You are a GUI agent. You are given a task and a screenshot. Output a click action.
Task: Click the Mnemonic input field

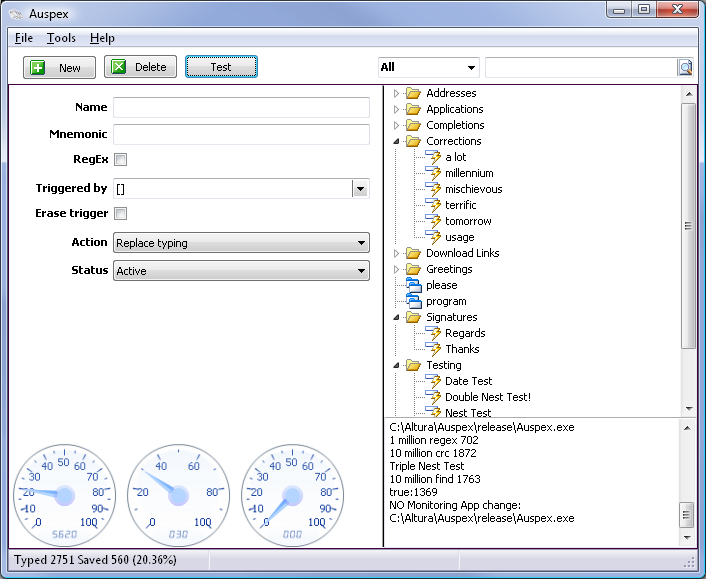pos(241,135)
